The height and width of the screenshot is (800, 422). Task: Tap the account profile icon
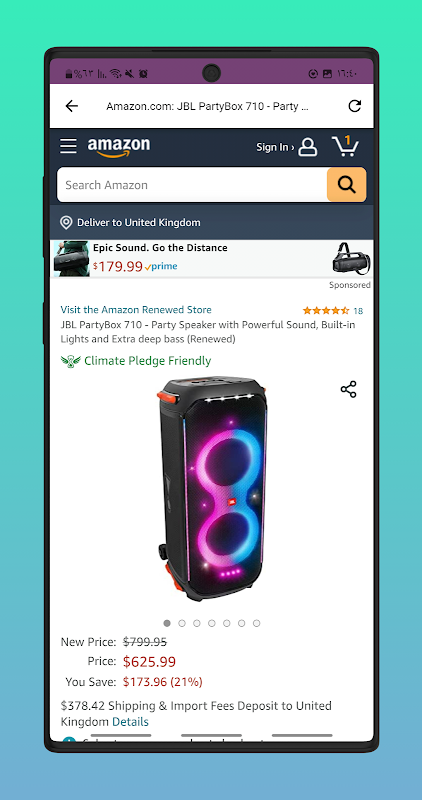coord(308,147)
